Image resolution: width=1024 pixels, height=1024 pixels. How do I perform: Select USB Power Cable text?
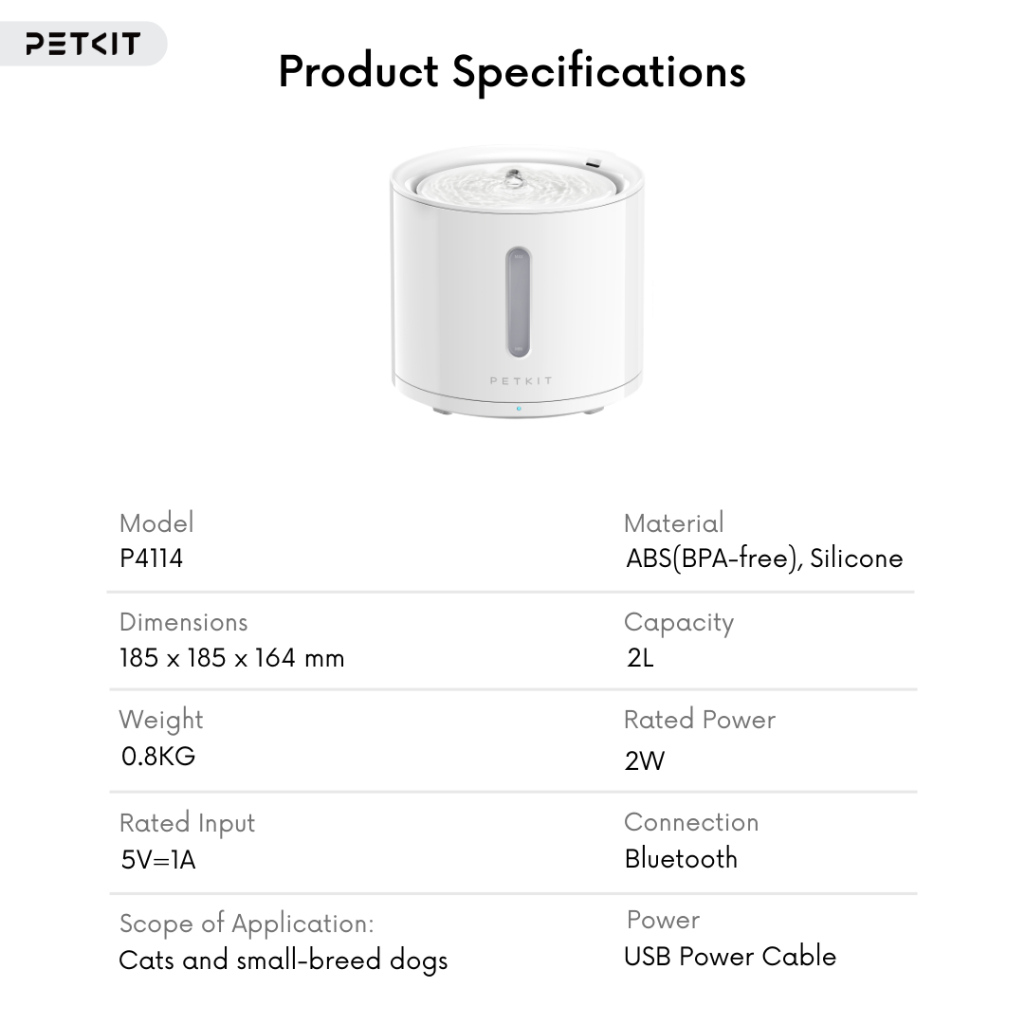point(730,957)
